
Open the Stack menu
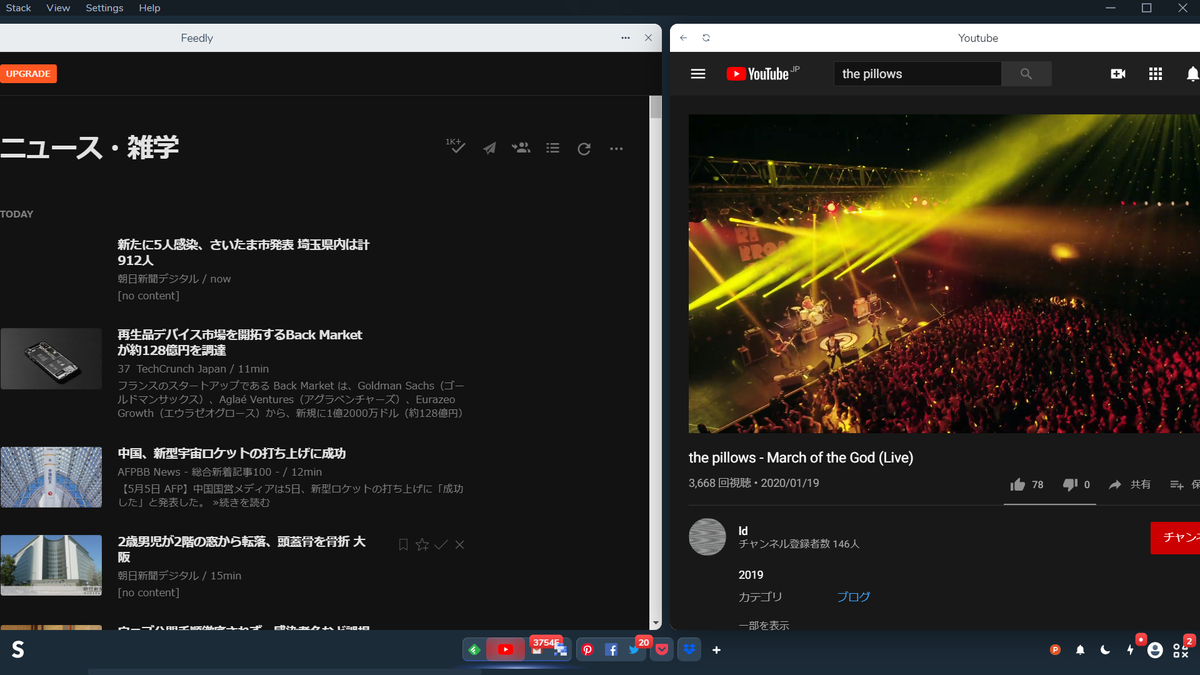tap(18, 8)
